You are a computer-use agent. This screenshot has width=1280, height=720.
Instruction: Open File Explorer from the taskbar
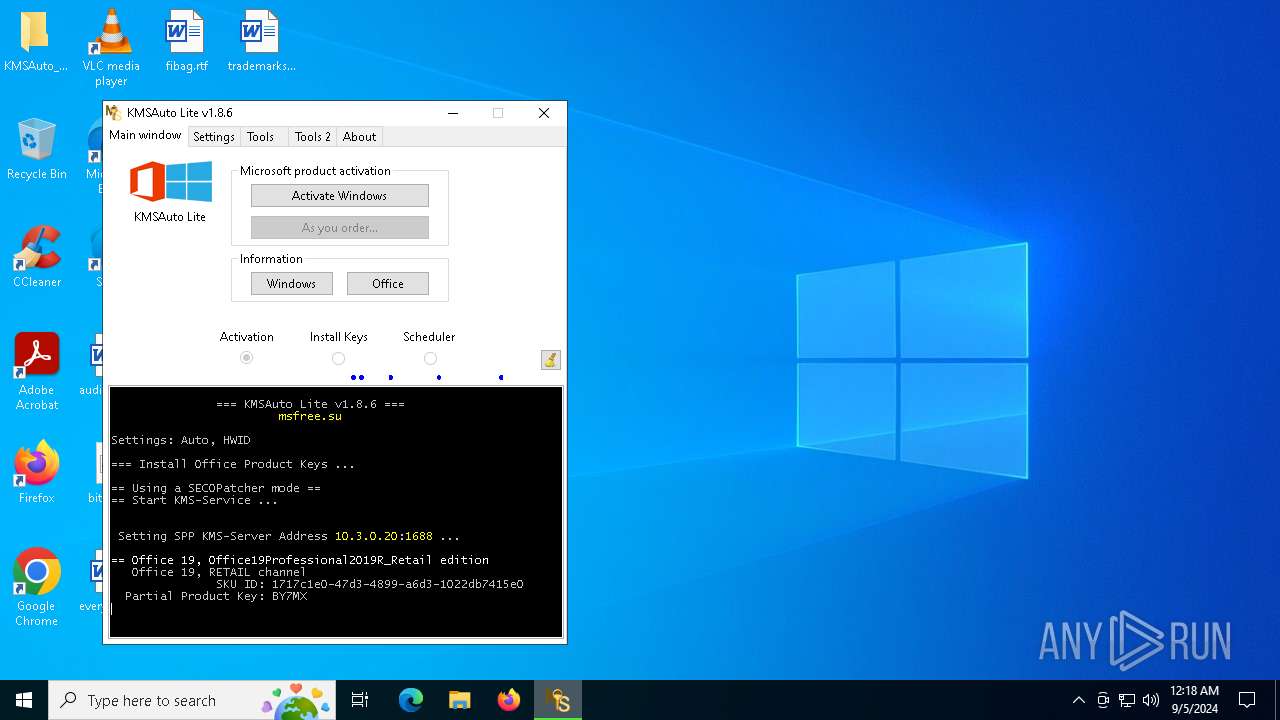tap(459, 700)
